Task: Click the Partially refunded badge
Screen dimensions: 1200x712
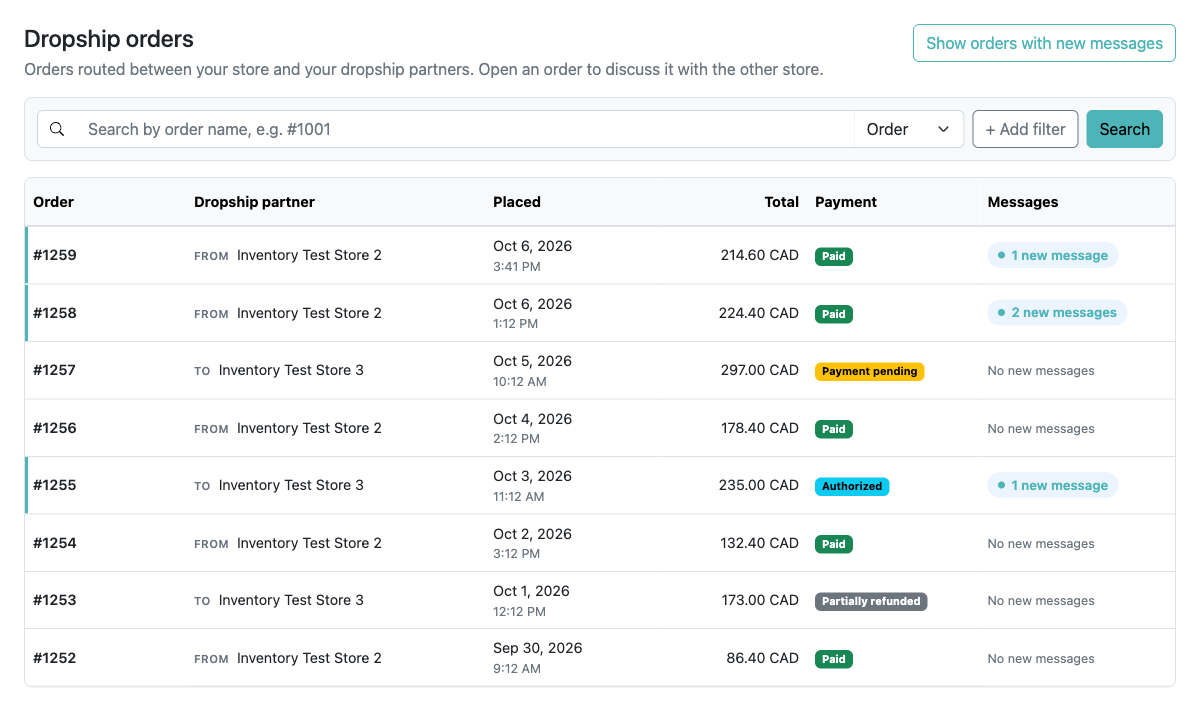Action: pyautogui.click(x=871, y=601)
